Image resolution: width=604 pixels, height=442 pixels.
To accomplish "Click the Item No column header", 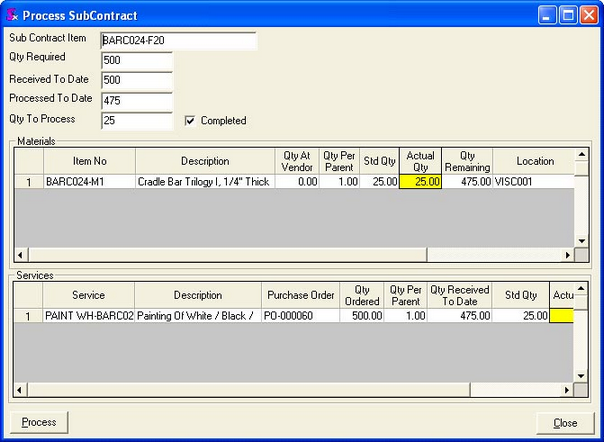I will 89,161.
